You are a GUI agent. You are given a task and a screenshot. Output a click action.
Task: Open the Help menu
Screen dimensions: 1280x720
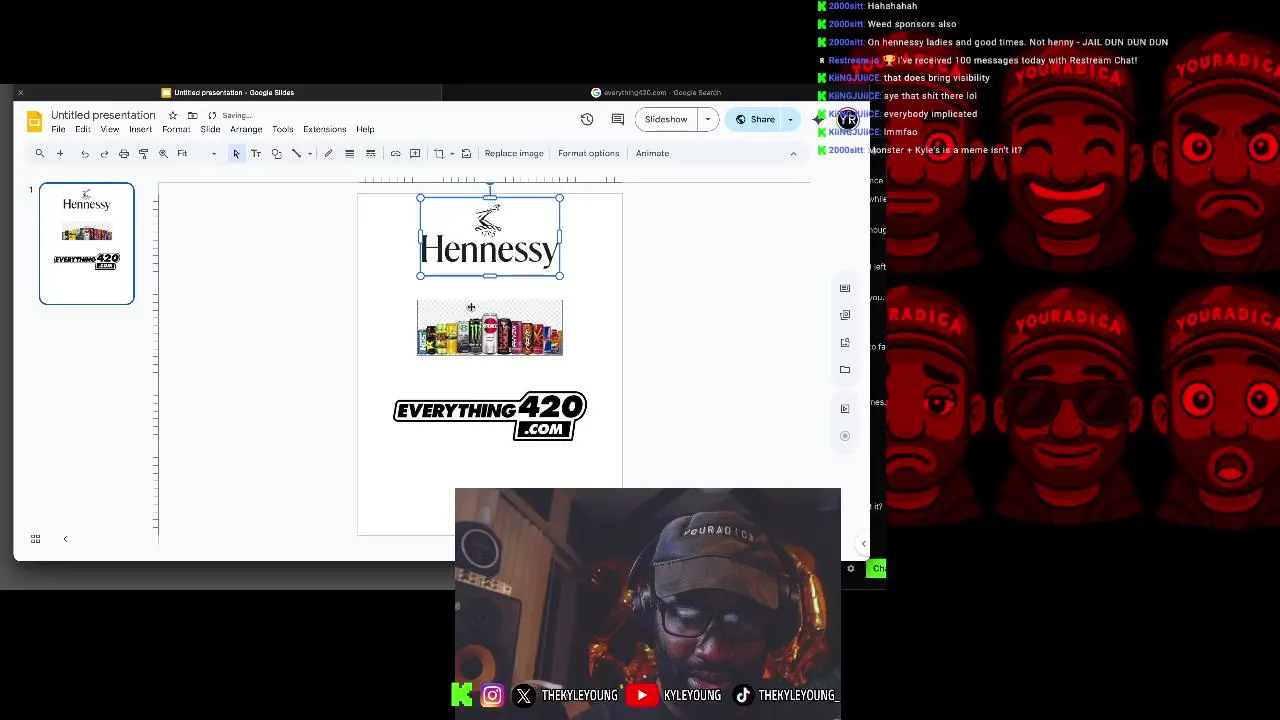pyautogui.click(x=365, y=129)
